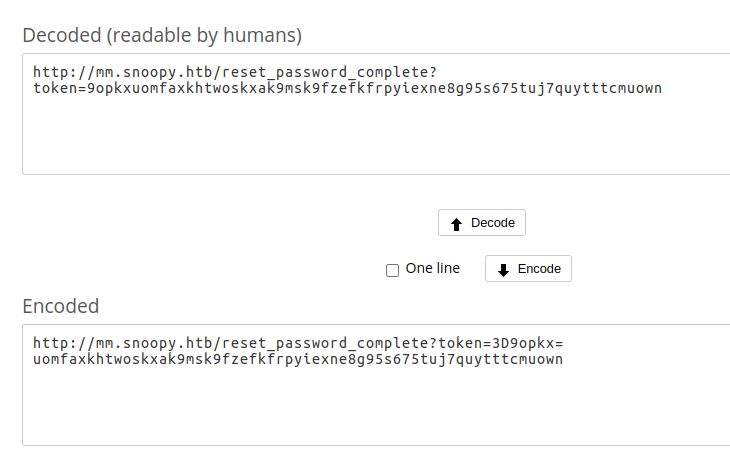This screenshot has height=471, width=730.
Task: Click the down arrow icon on Encode
Action: (x=503, y=269)
